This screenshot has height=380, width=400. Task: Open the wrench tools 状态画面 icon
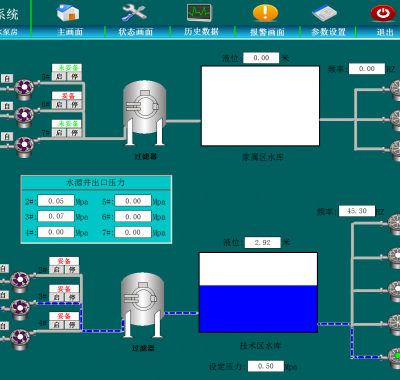pyautogui.click(x=134, y=13)
